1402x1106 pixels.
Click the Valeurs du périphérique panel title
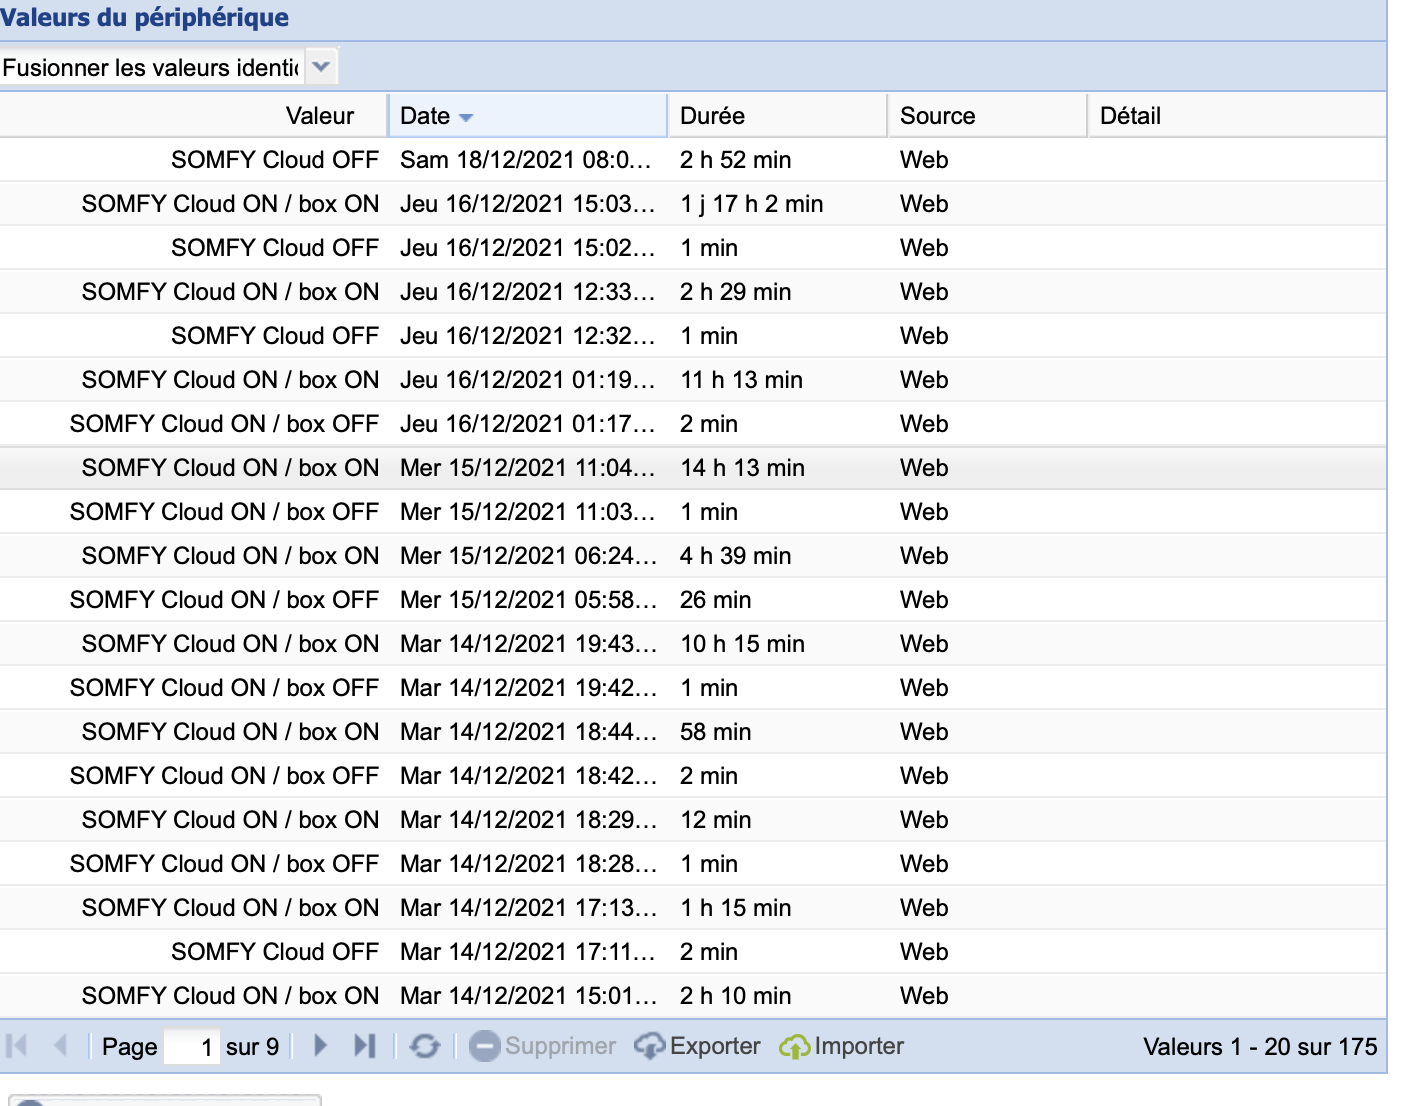coord(145,18)
